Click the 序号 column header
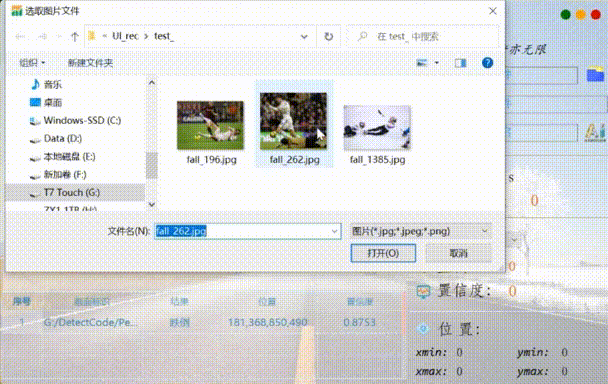The width and height of the screenshot is (608, 384). pyautogui.click(x=22, y=301)
